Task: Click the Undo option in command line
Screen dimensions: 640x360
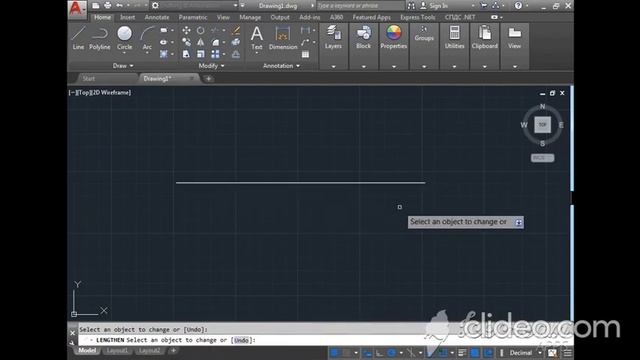Action: coord(241,340)
